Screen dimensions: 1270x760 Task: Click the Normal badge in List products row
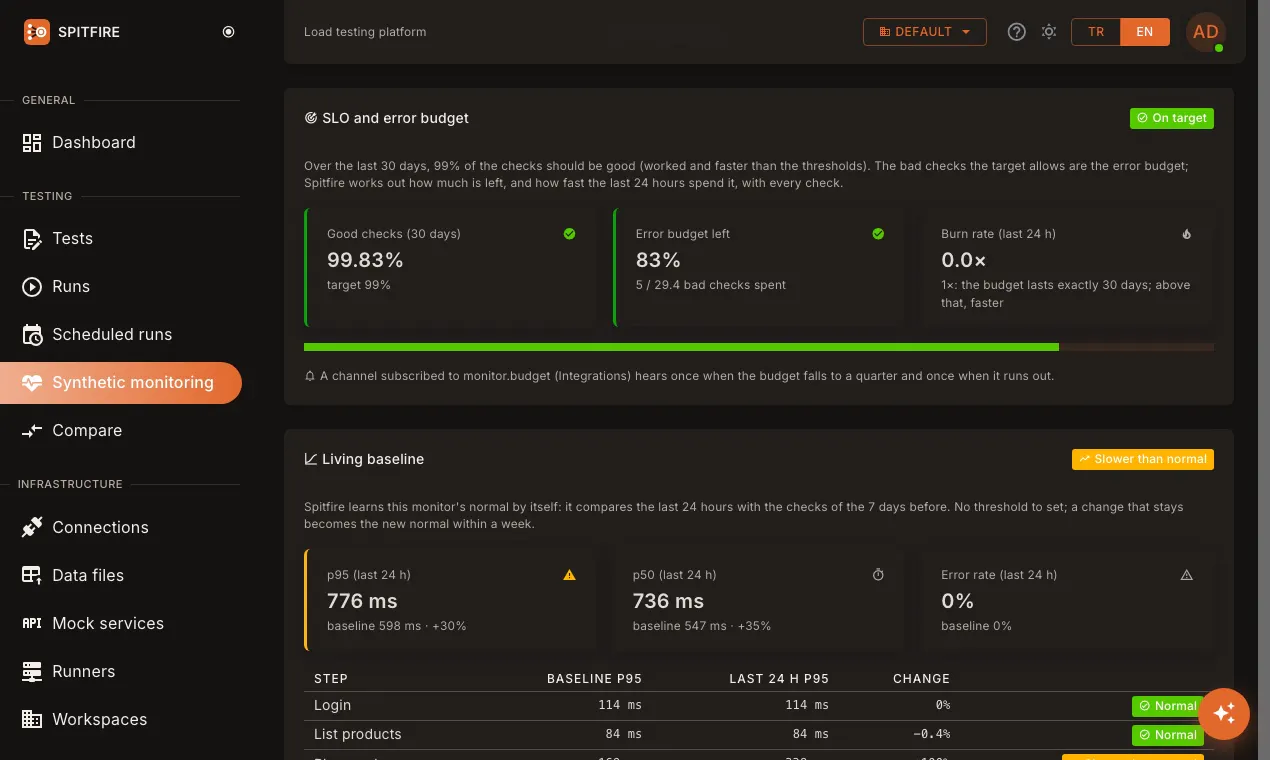click(x=1168, y=735)
